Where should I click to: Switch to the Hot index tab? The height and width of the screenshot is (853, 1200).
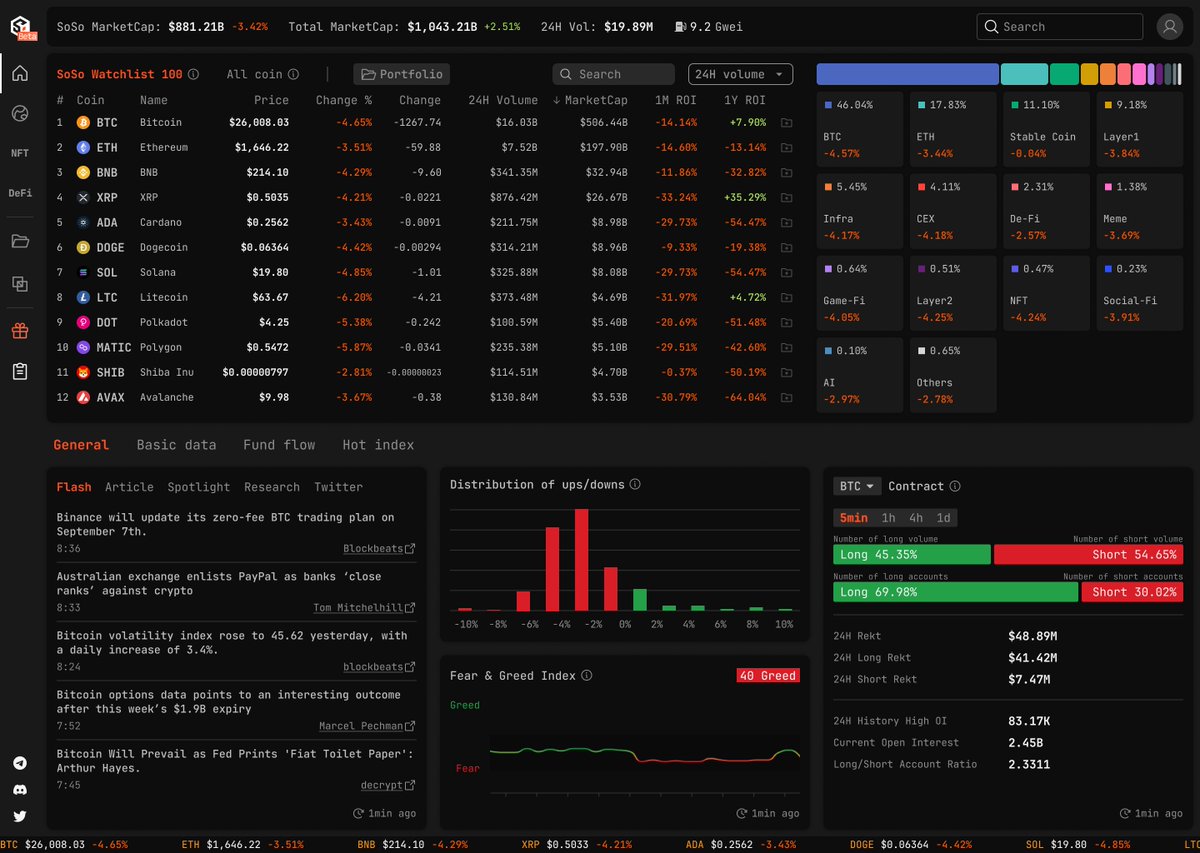tap(378, 445)
